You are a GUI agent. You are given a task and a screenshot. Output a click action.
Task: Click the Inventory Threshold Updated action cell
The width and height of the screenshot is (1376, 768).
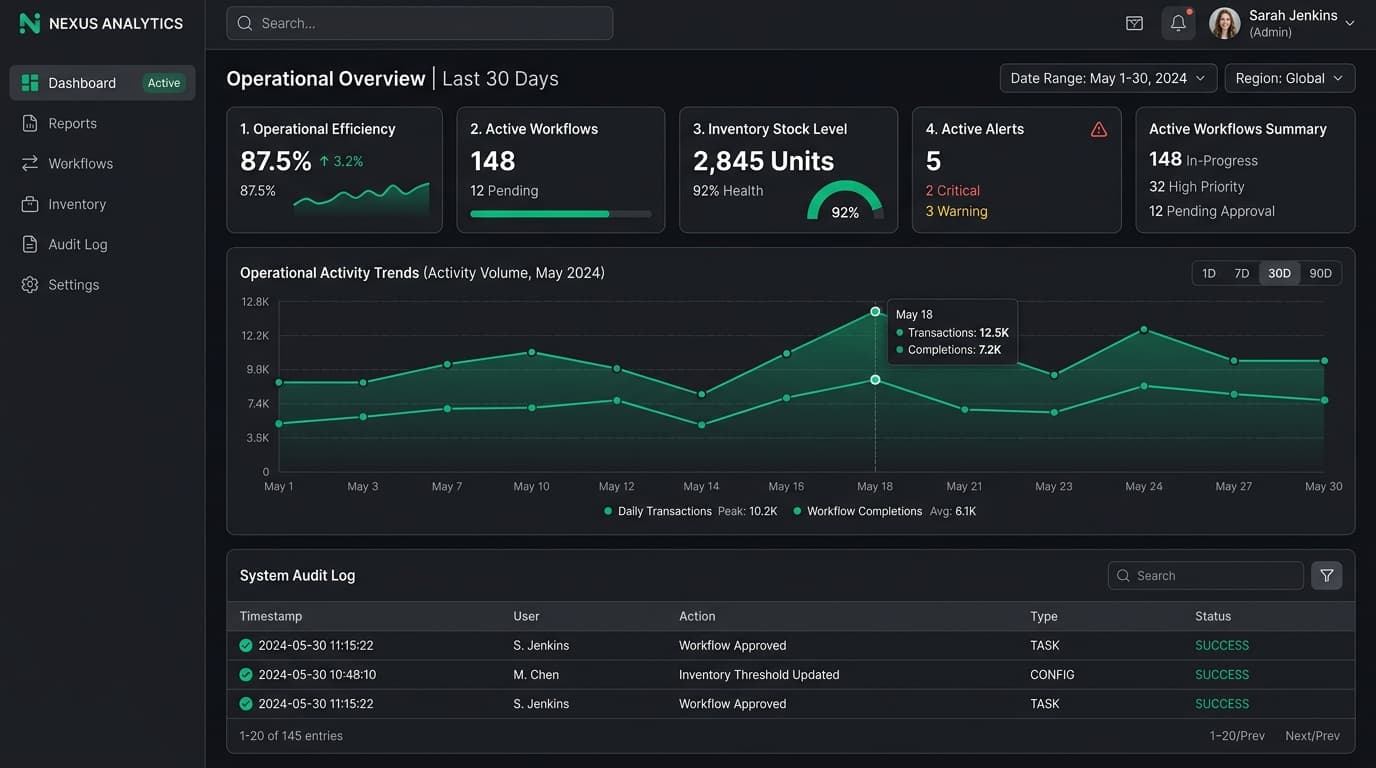point(759,675)
